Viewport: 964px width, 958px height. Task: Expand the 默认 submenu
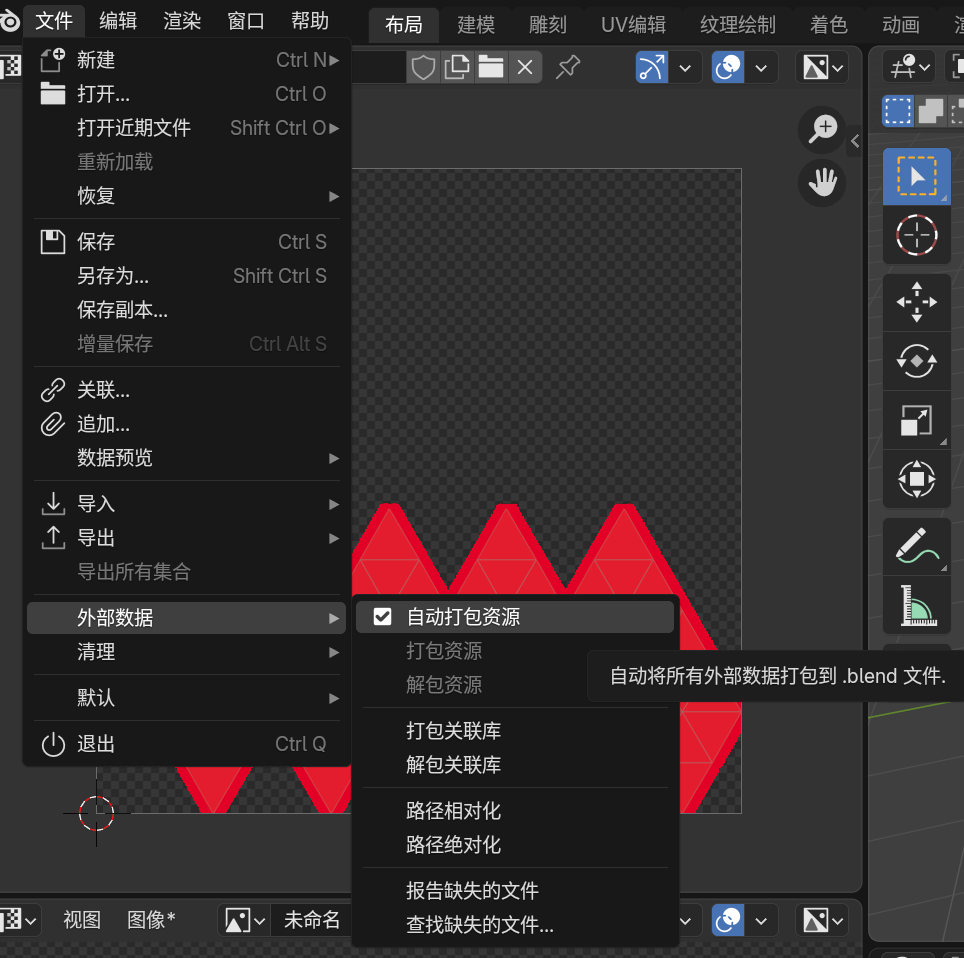187,697
